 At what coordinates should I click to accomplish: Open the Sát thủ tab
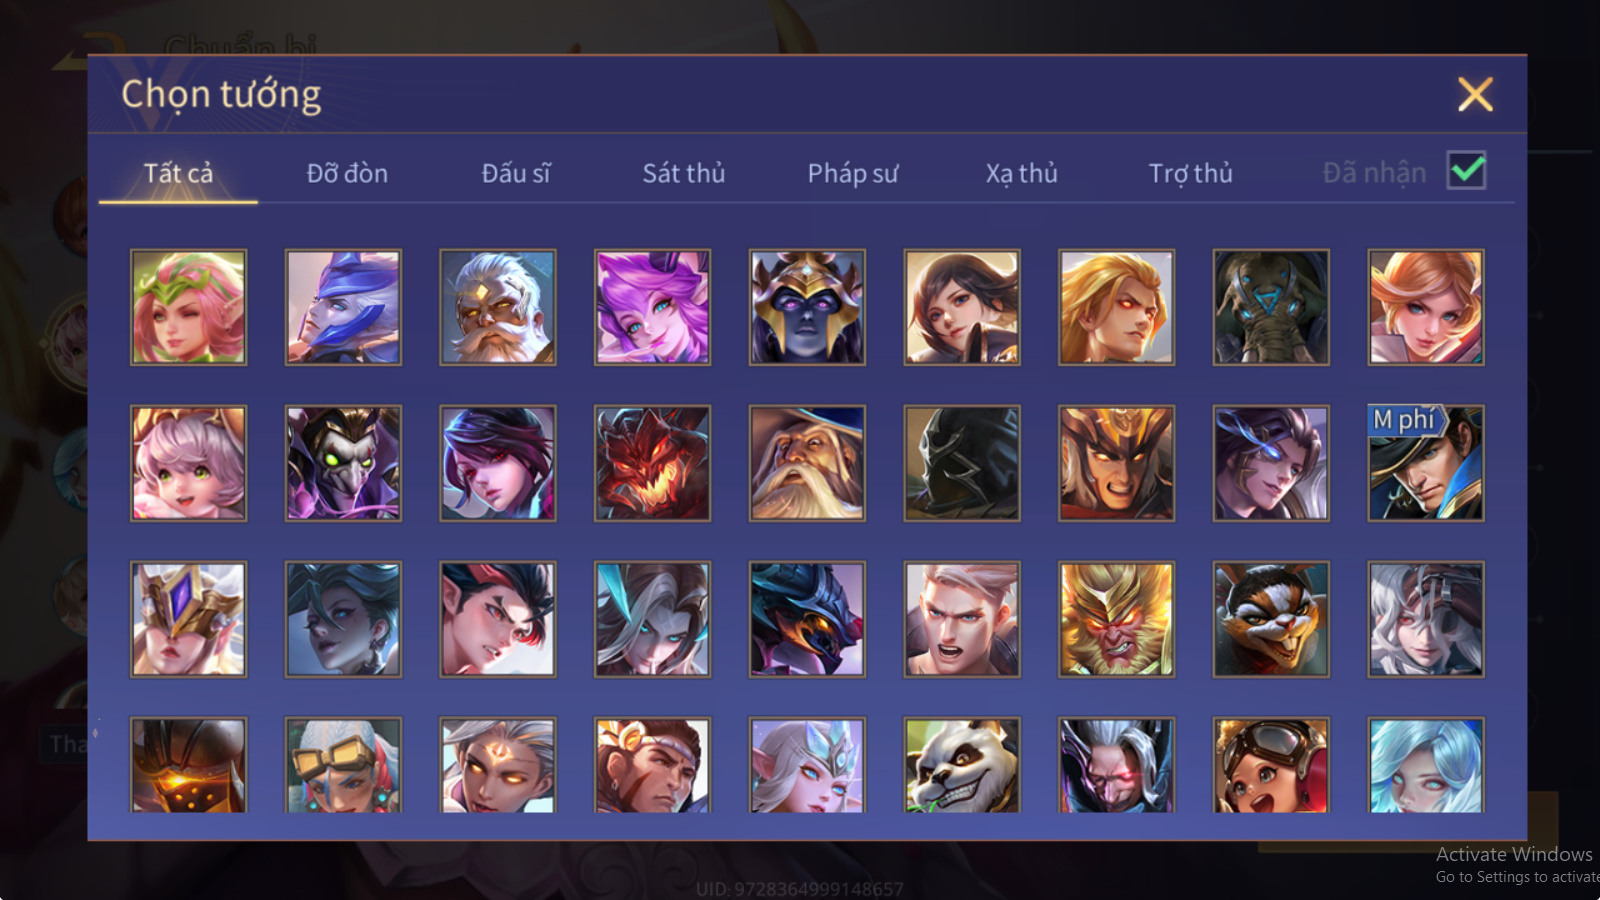[x=683, y=173]
